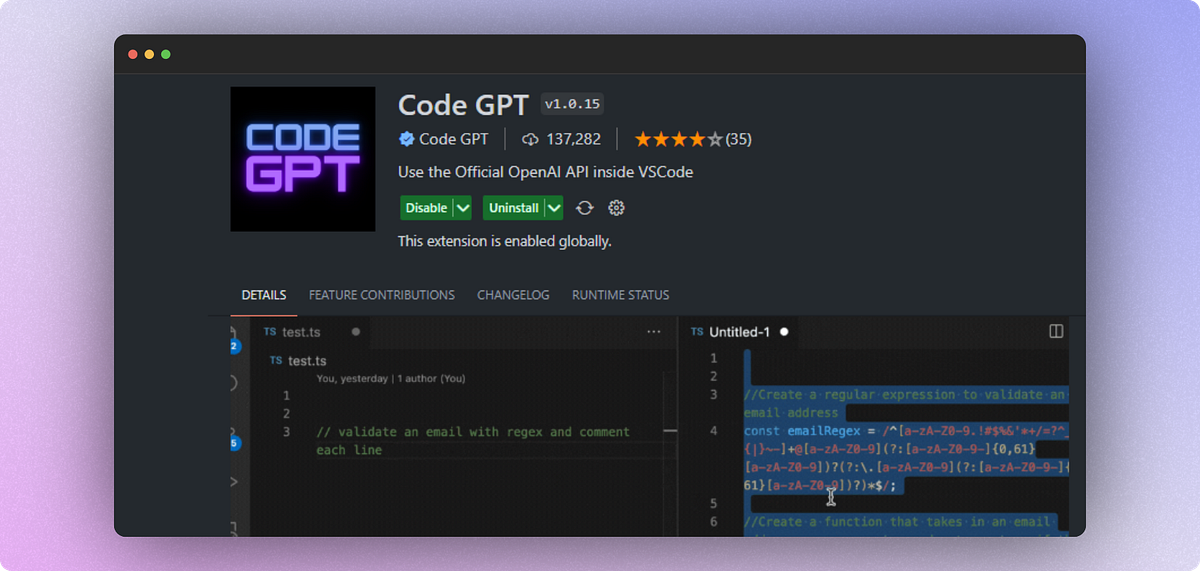Click the '//Create a function that takes' comment
The height and width of the screenshot is (571, 1200).
897,522
